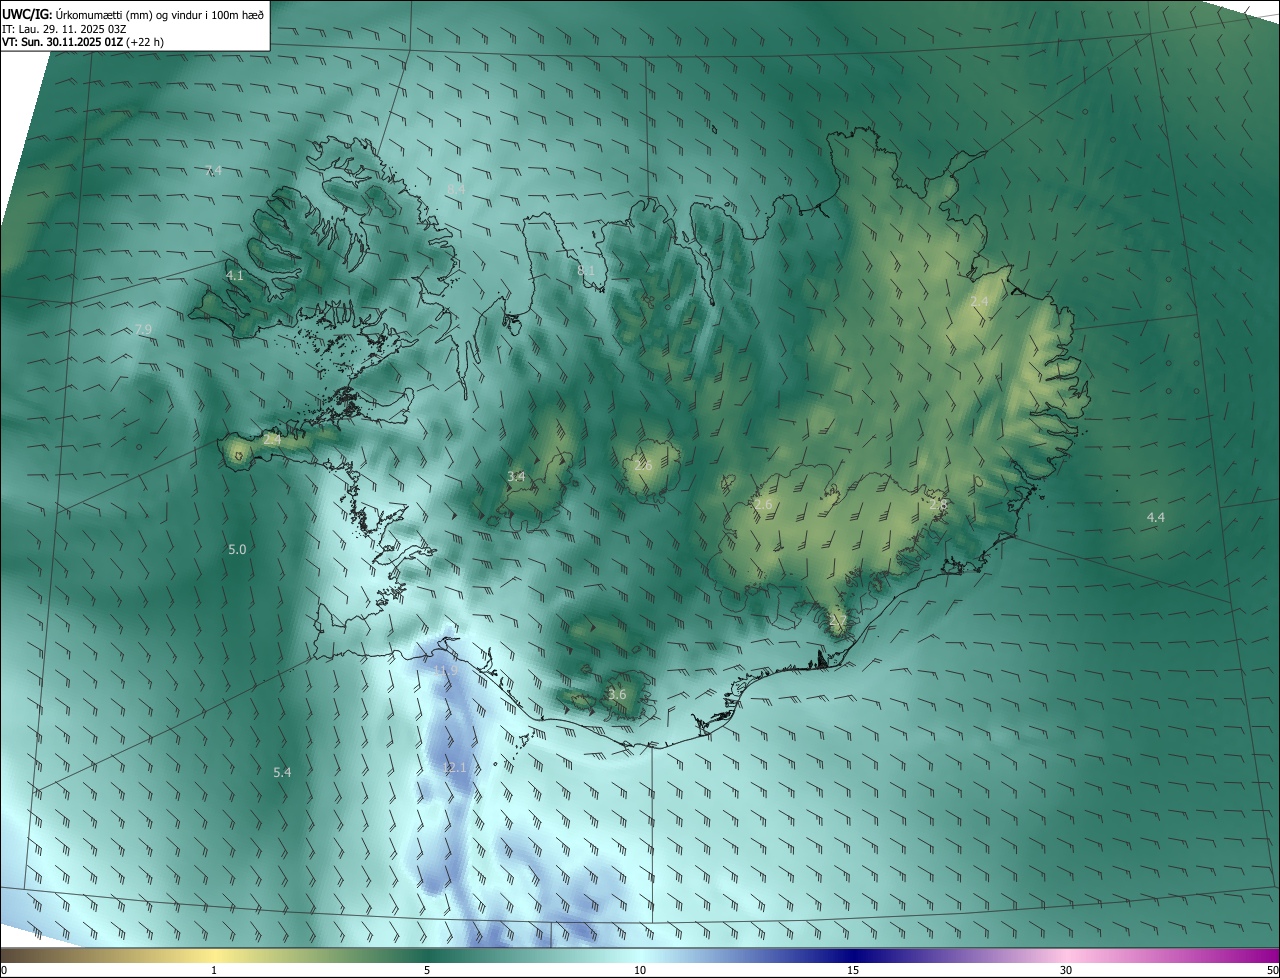Click the 12.1 value in the blue band
Image resolution: width=1280 pixels, height=978 pixels.
(455, 768)
